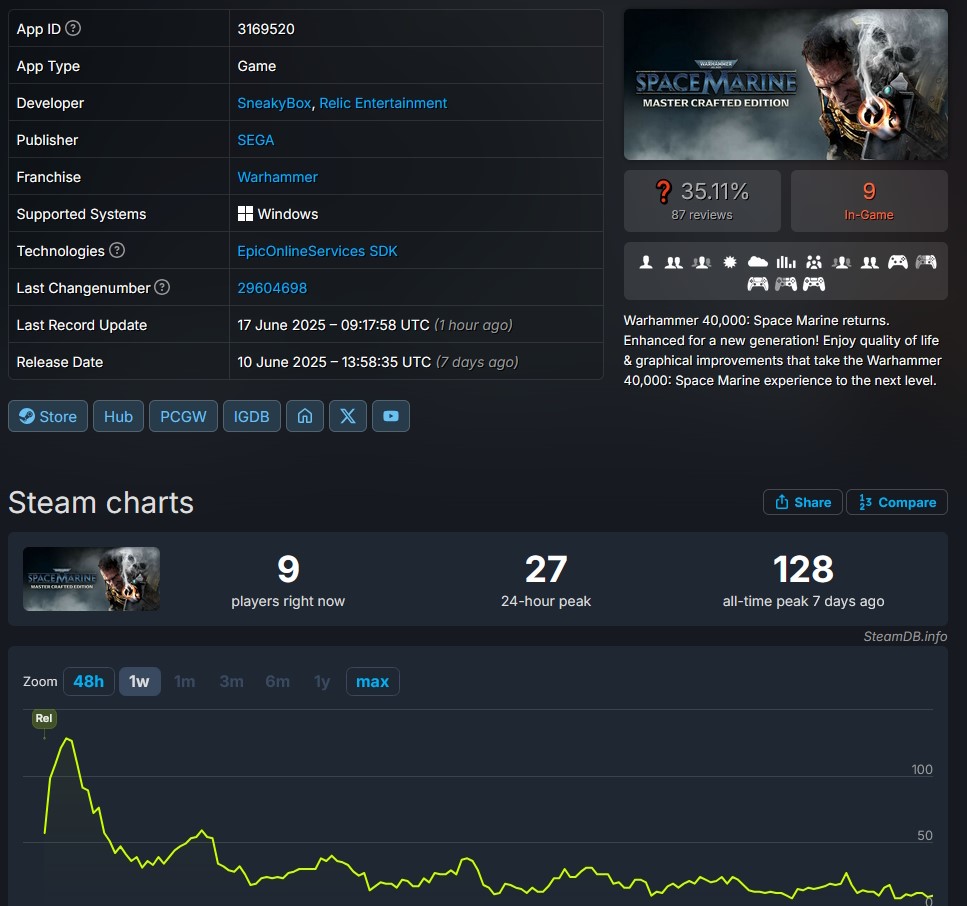The width and height of the screenshot is (967, 906).
Task: Click the help icon beside Technologies
Action: point(117,250)
